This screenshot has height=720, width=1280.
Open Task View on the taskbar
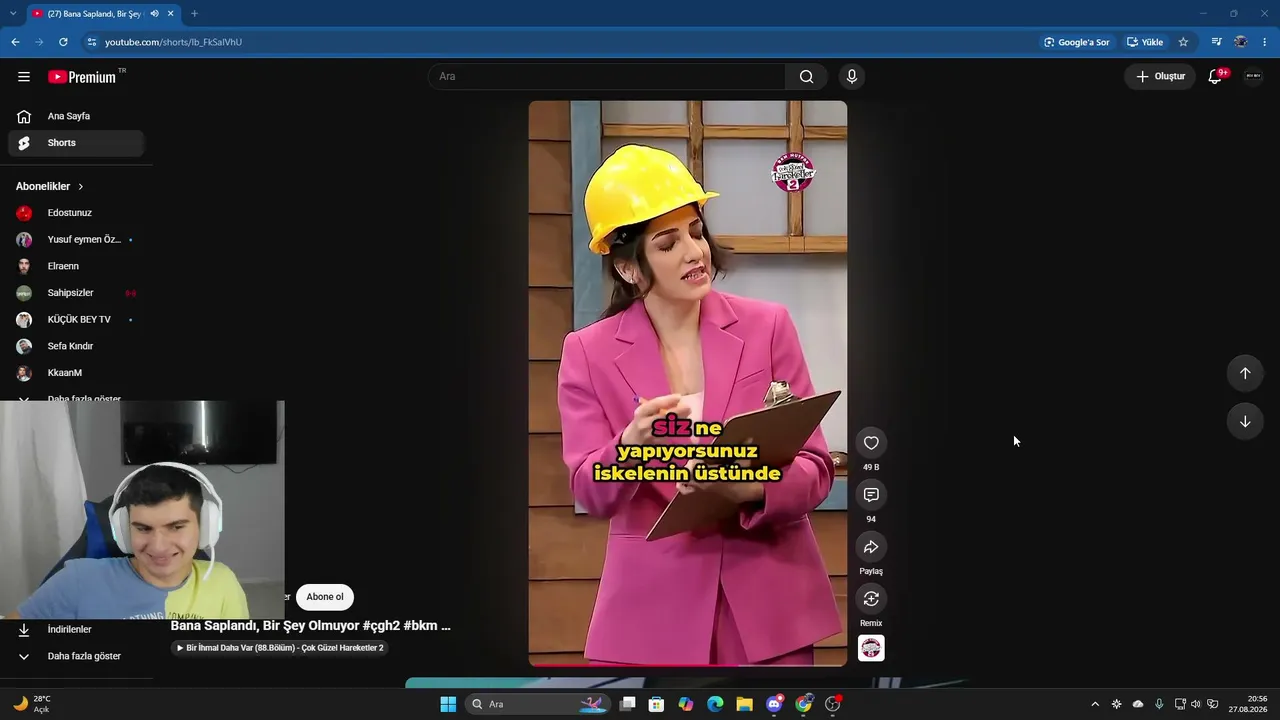tap(627, 704)
